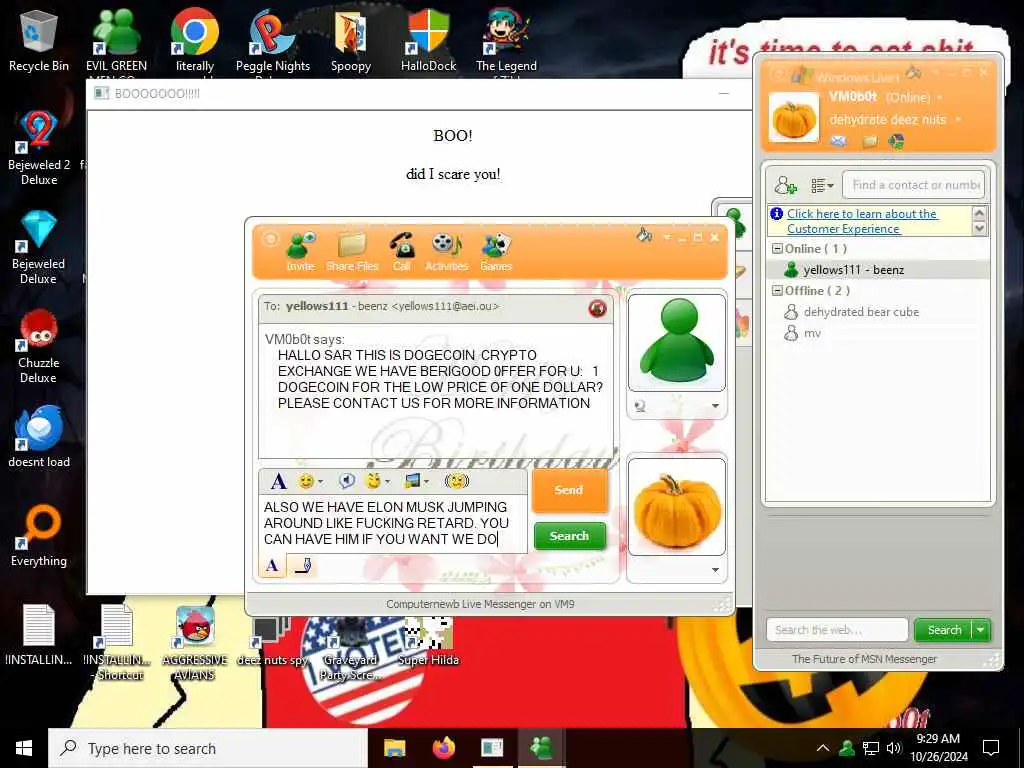Open Bejeweled 2 Deluxe shortcut

[39, 148]
